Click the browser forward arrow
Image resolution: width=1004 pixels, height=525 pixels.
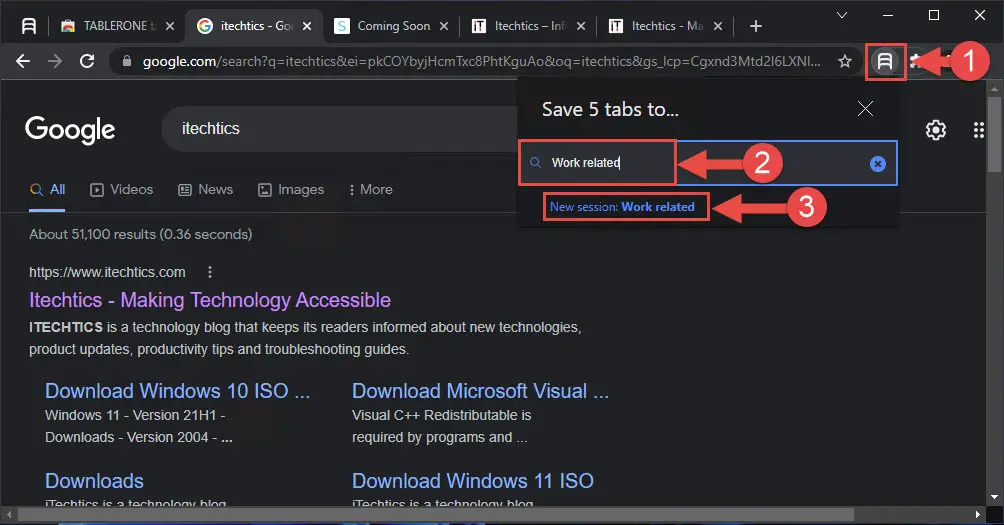pos(55,61)
